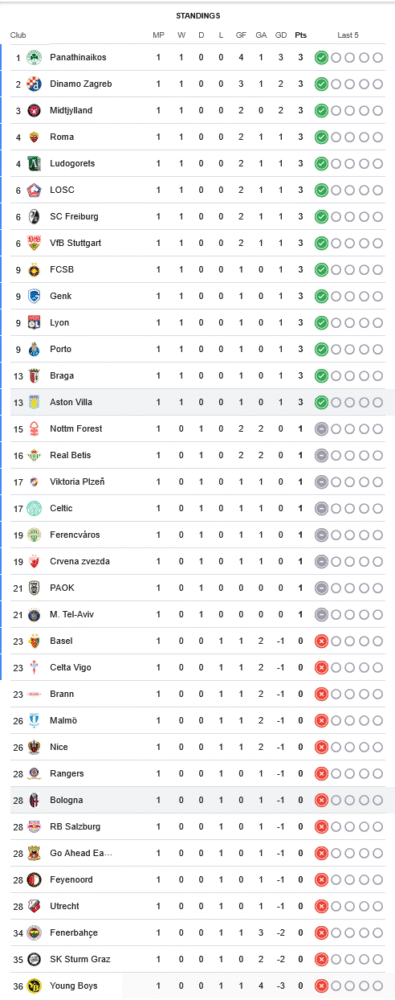Click Basel's red loss result icon

pos(321,642)
